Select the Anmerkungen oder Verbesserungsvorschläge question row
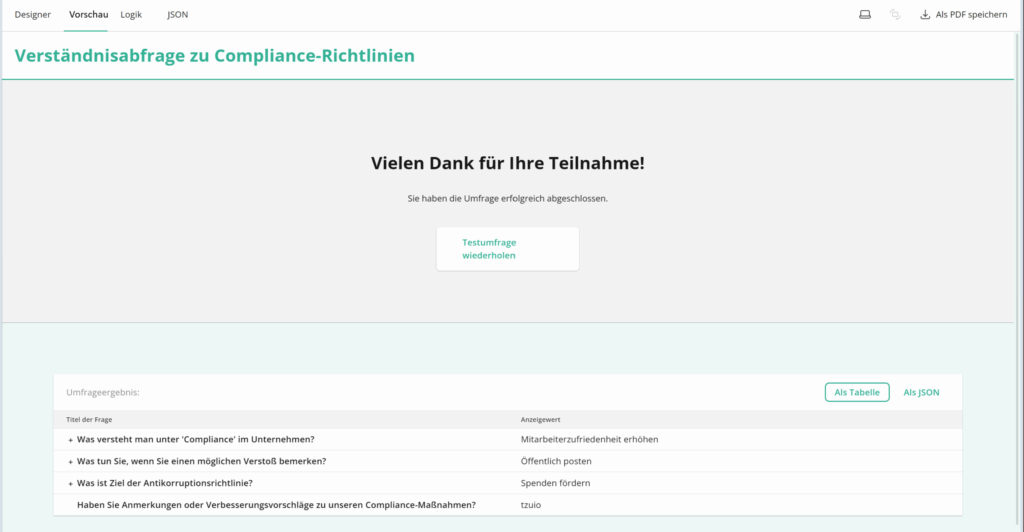Viewport: 1024px width, 532px height. (x=276, y=505)
